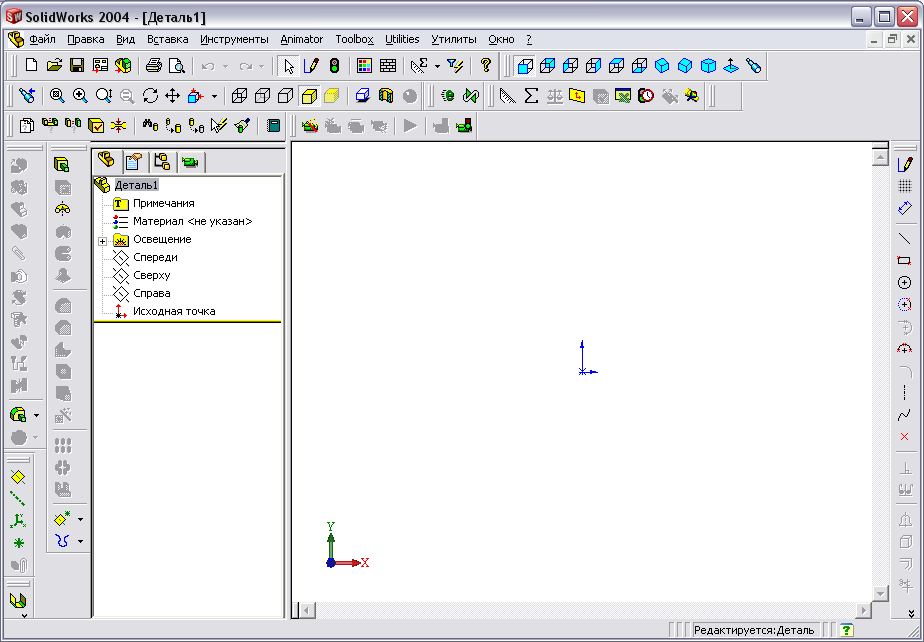Image resolution: width=924 pixels, height=642 pixels.
Task: Click the Open file folder icon
Action: tap(54, 65)
